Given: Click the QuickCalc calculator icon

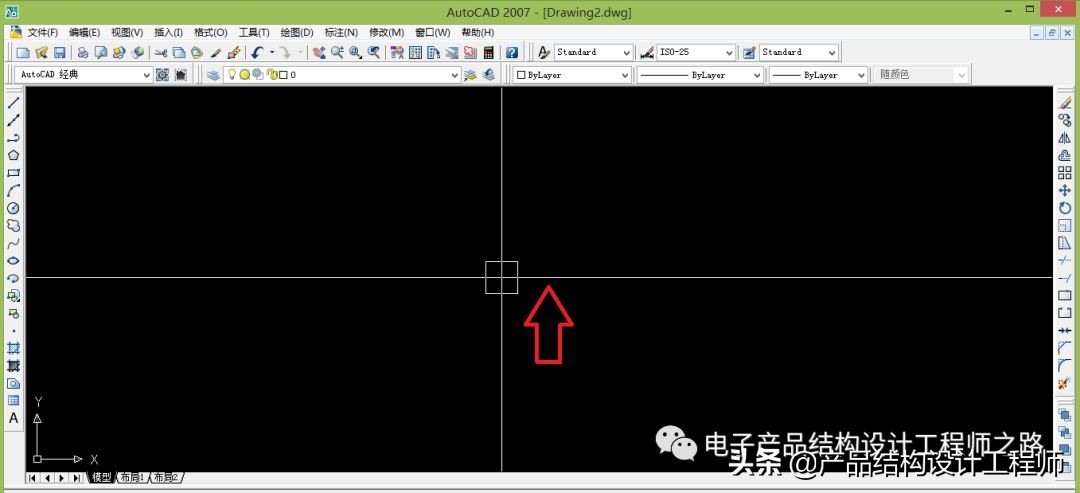Looking at the screenshot, I should (x=488, y=52).
